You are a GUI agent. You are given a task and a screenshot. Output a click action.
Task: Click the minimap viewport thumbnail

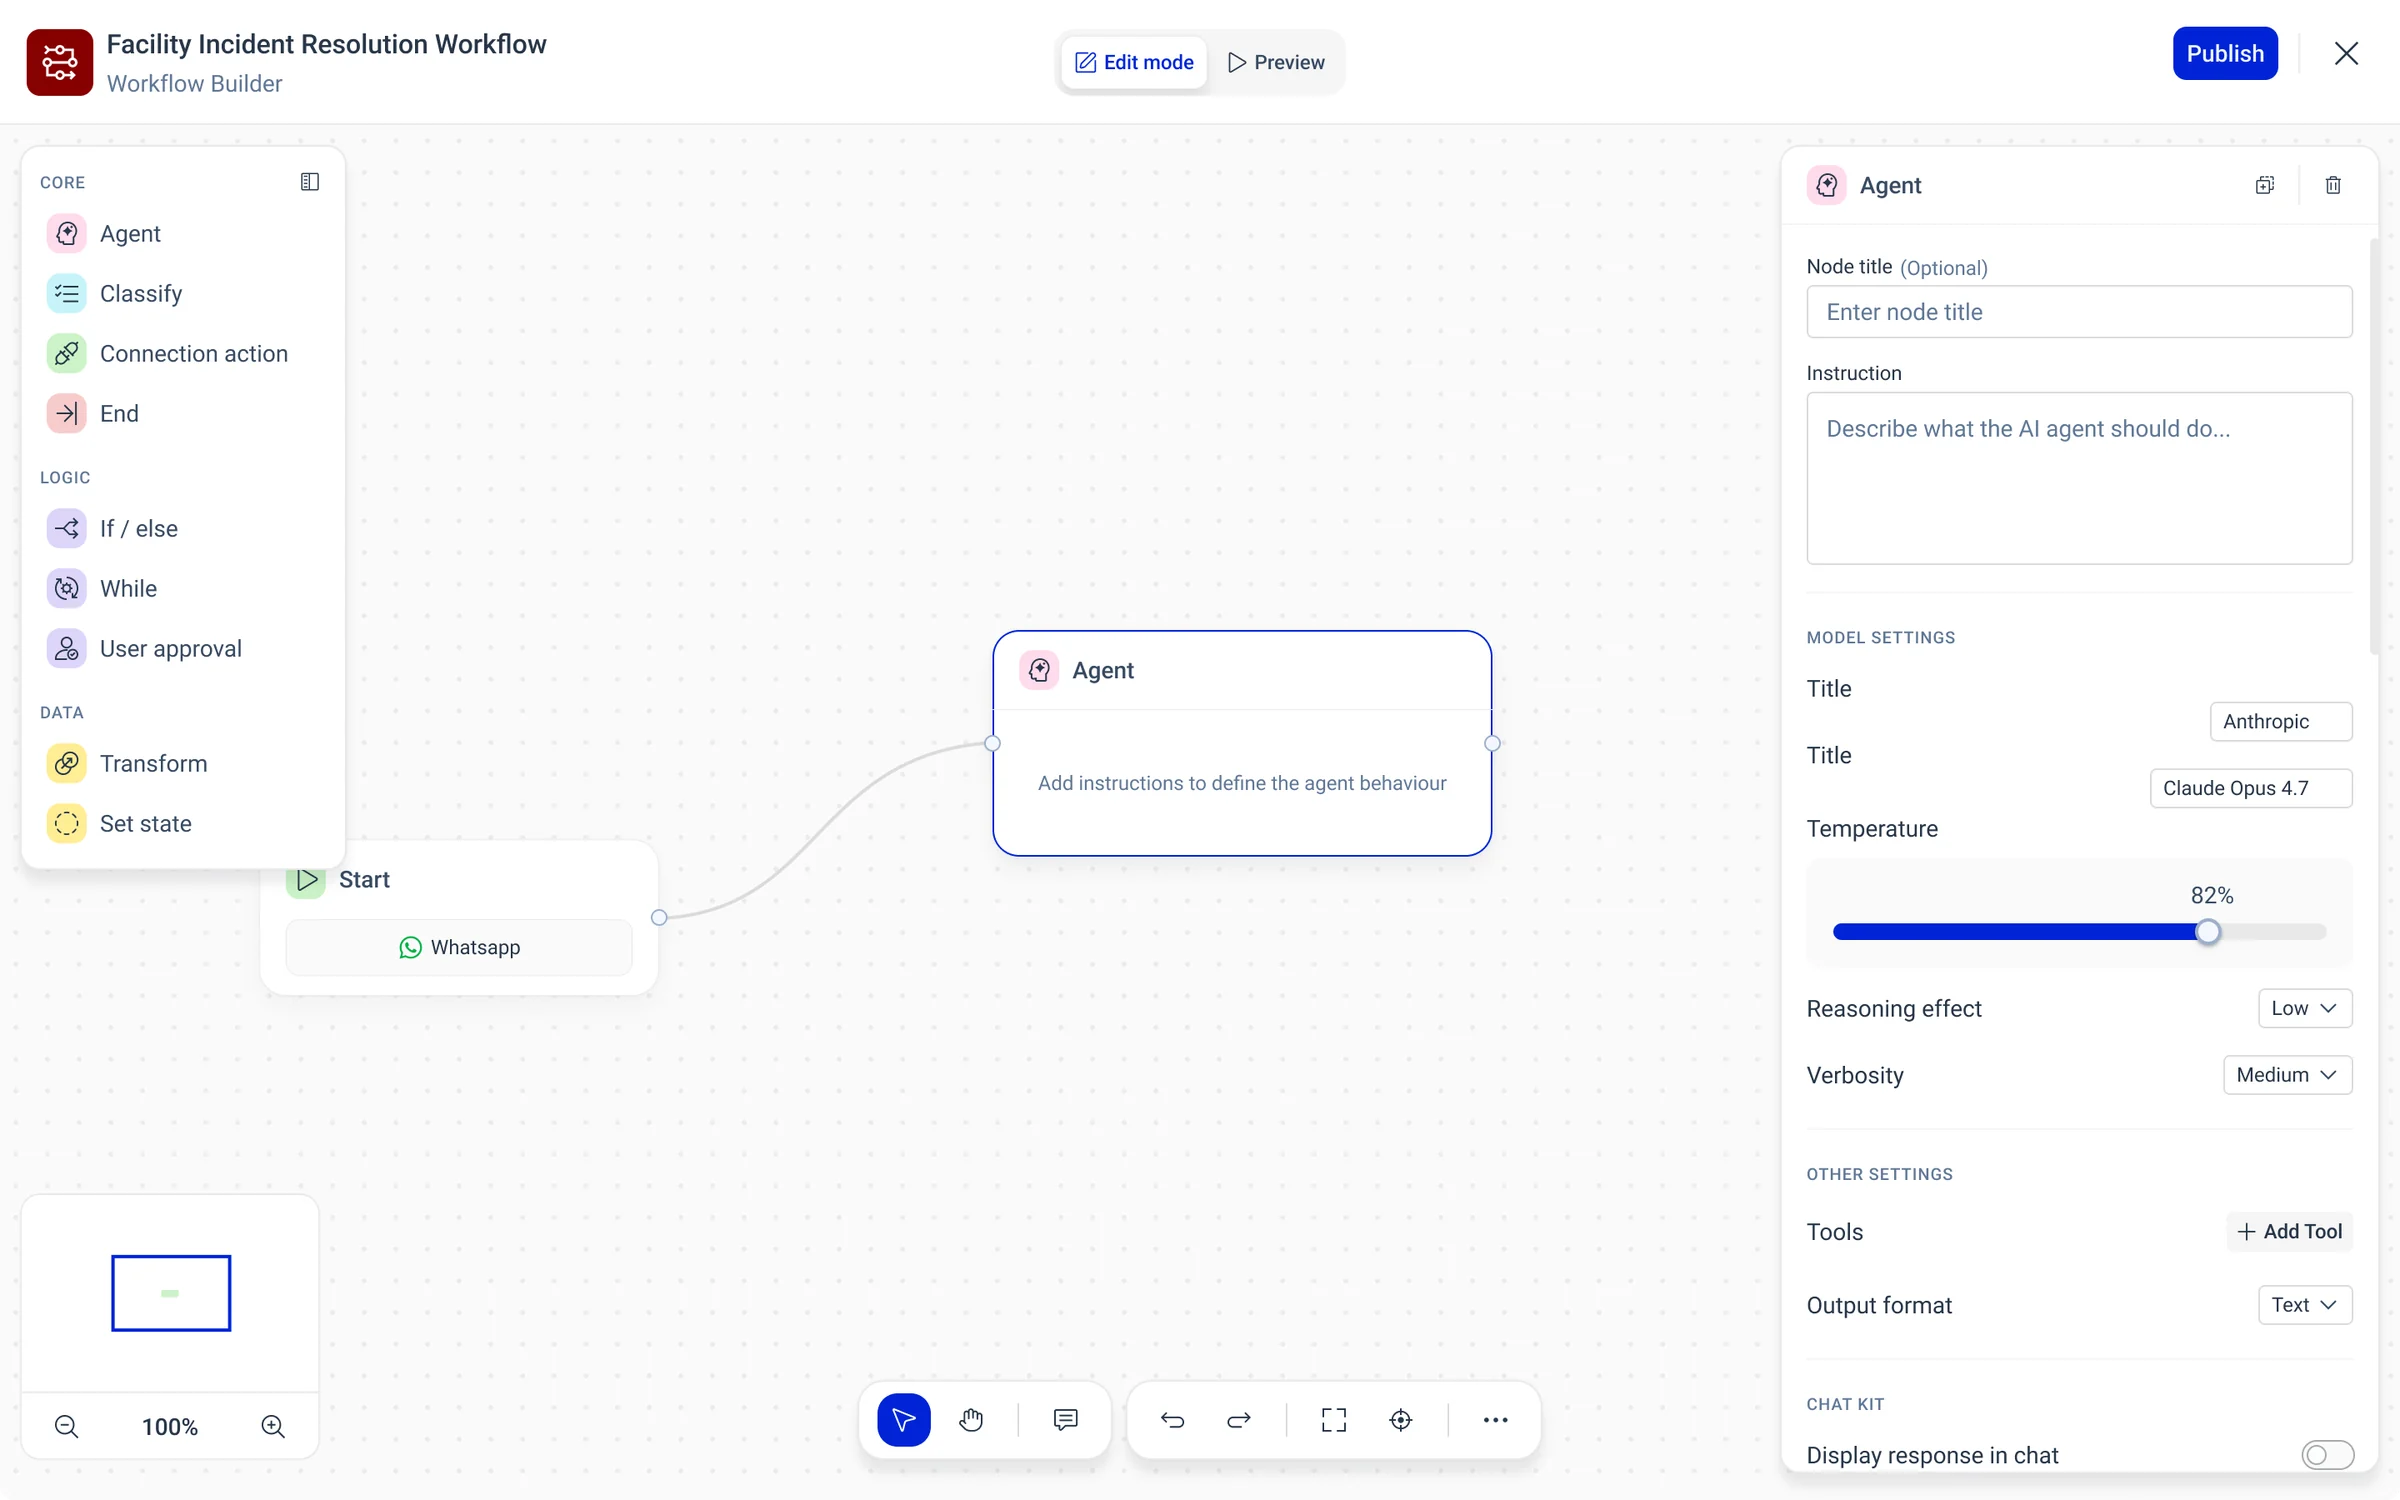pyautogui.click(x=171, y=1293)
